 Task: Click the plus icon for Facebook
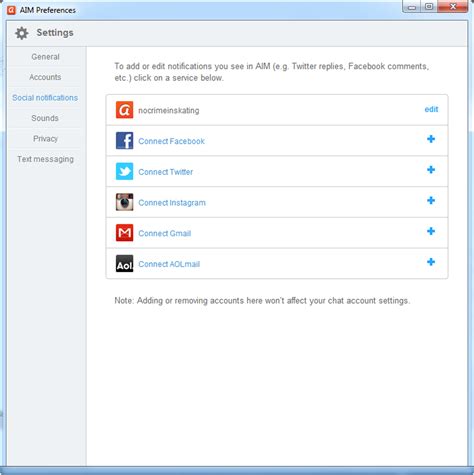click(x=431, y=139)
